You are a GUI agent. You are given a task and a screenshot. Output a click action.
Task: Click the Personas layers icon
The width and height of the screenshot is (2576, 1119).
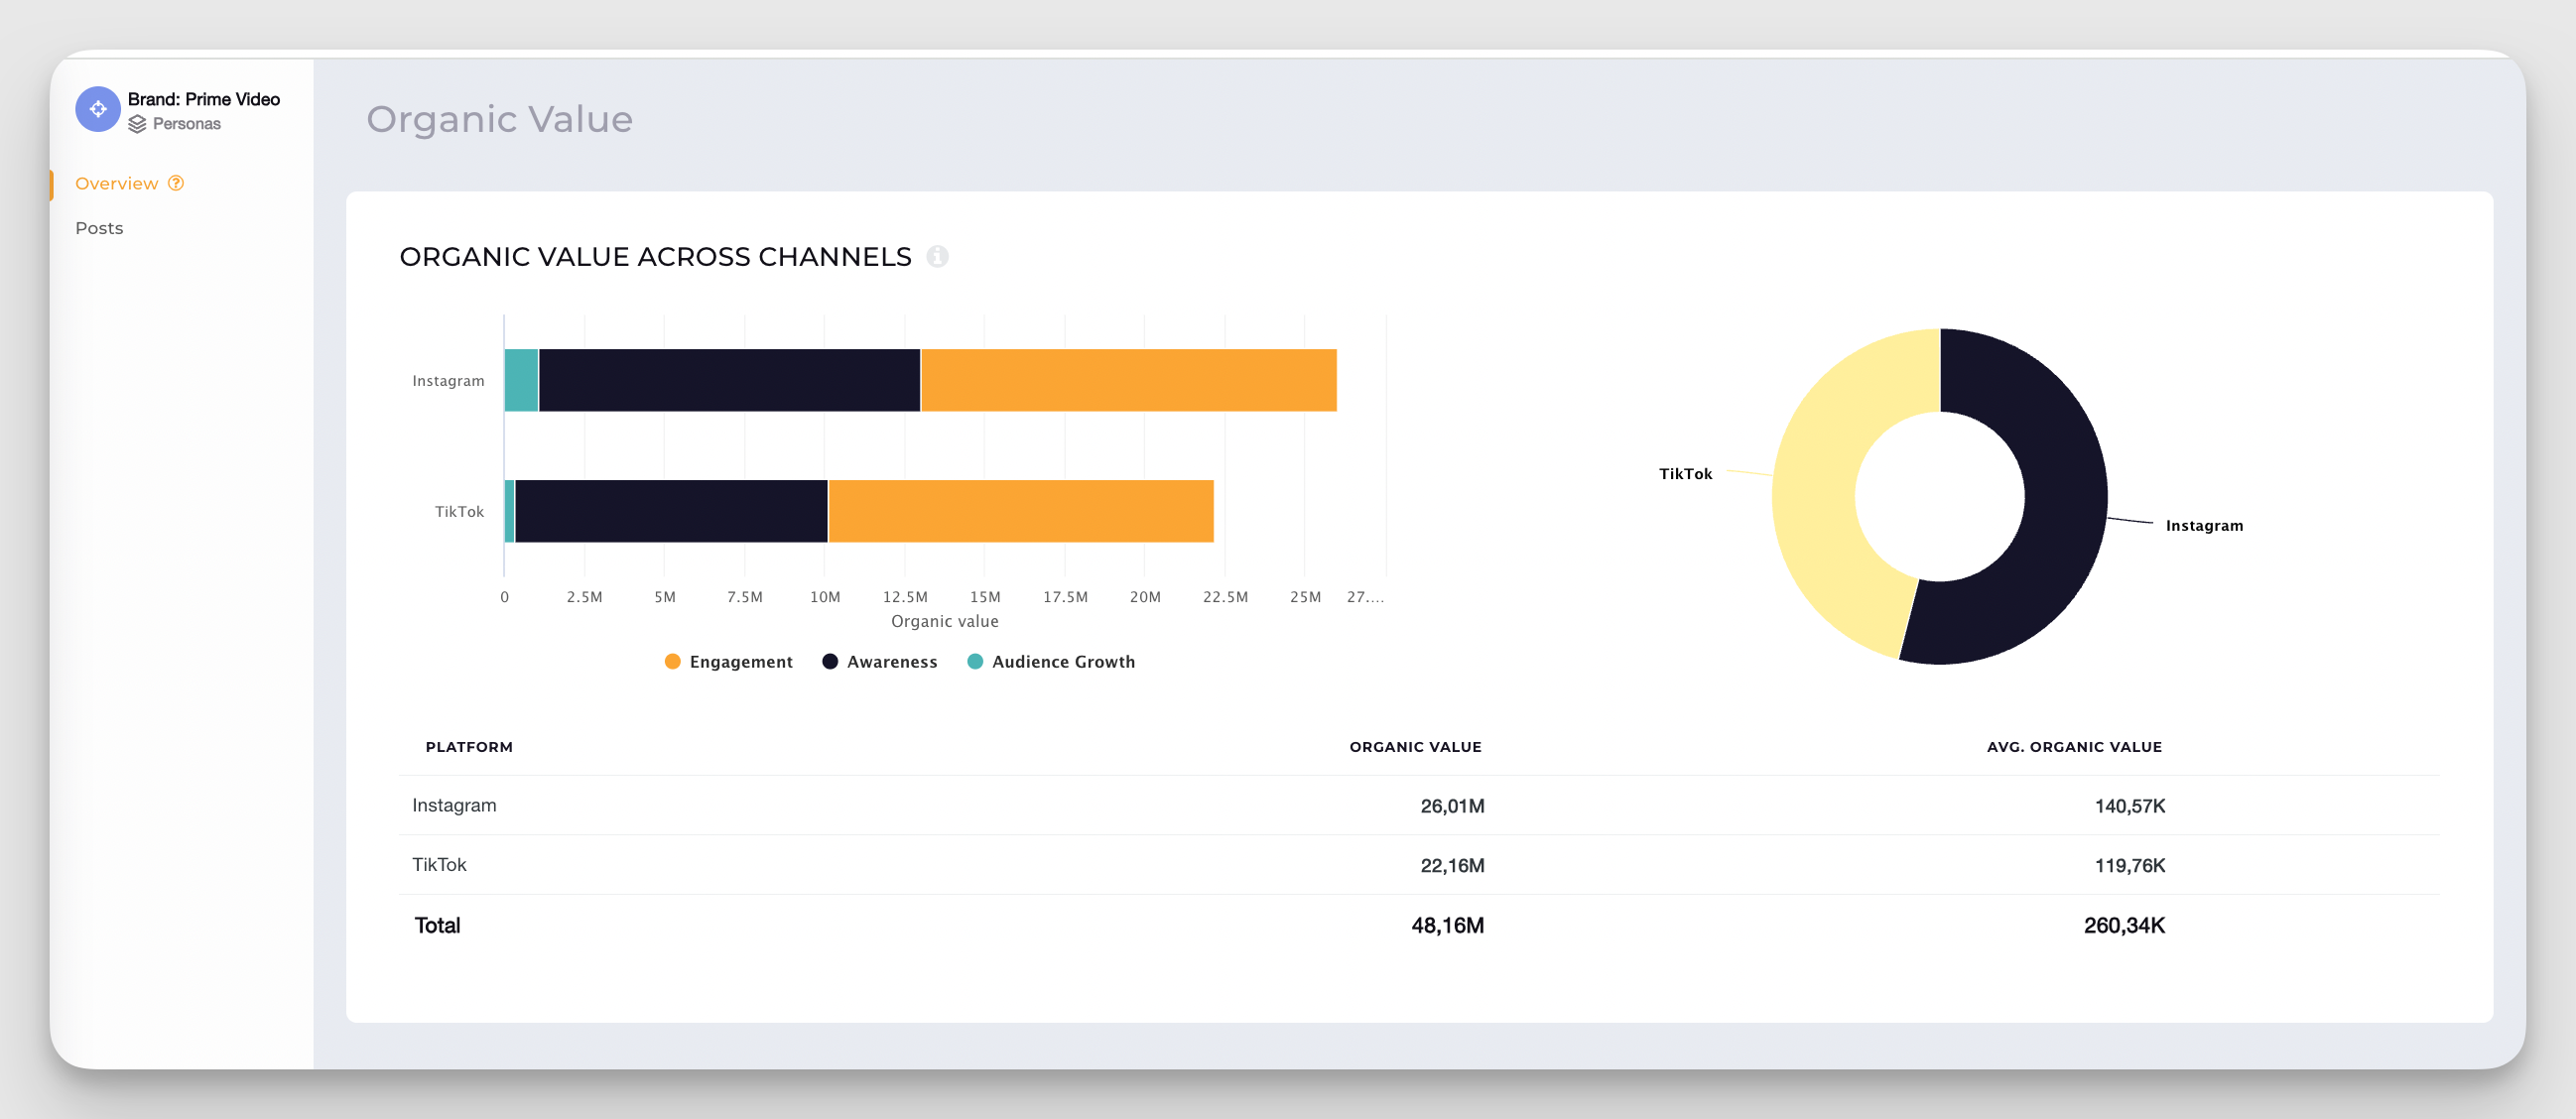[x=137, y=124]
